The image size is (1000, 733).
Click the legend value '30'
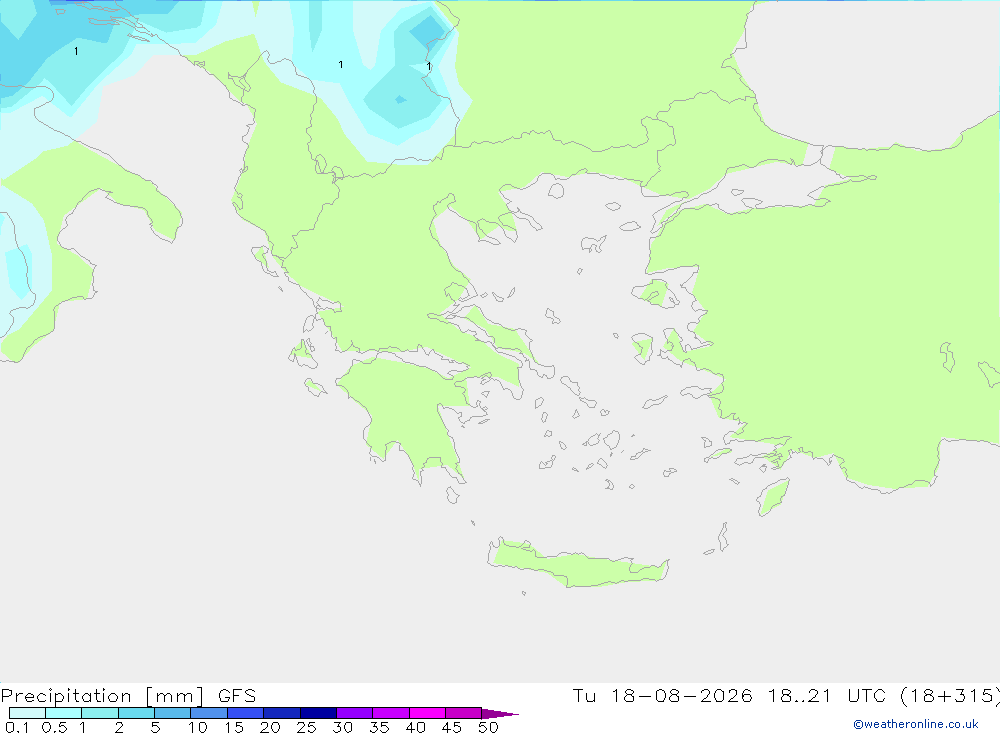tap(342, 727)
